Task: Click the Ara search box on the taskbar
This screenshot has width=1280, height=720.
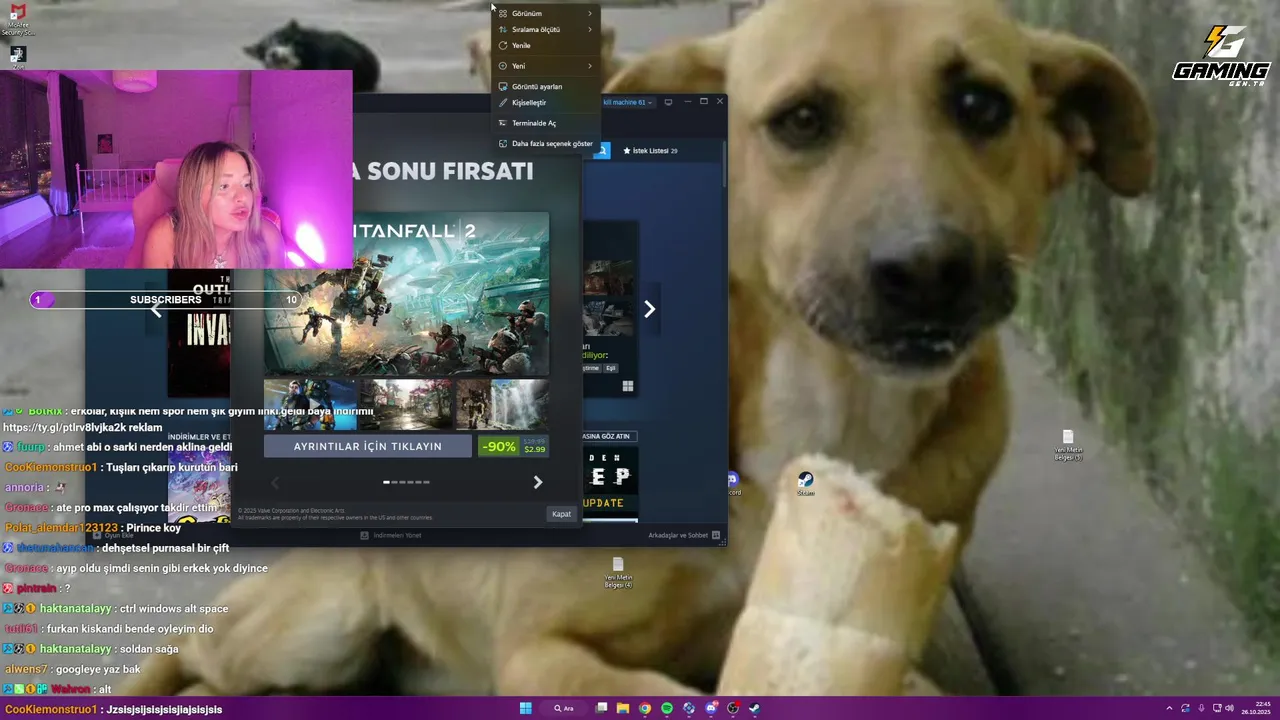Action: [564, 708]
